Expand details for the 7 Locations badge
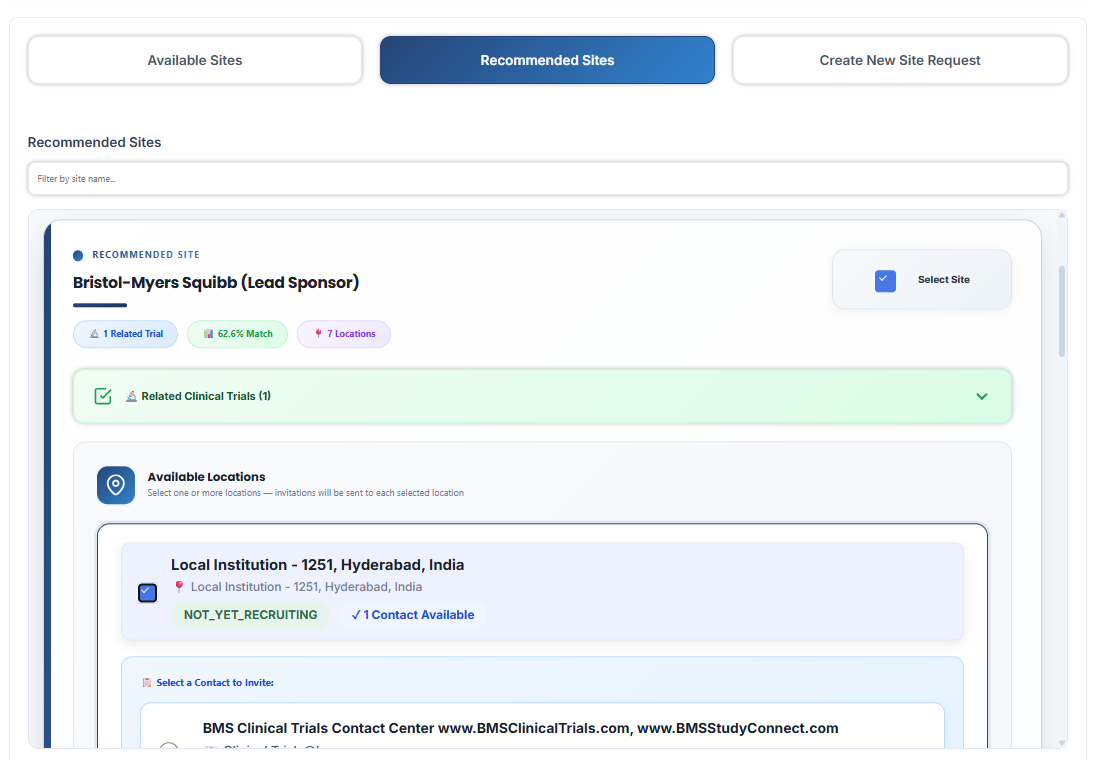 (x=343, y=334)
